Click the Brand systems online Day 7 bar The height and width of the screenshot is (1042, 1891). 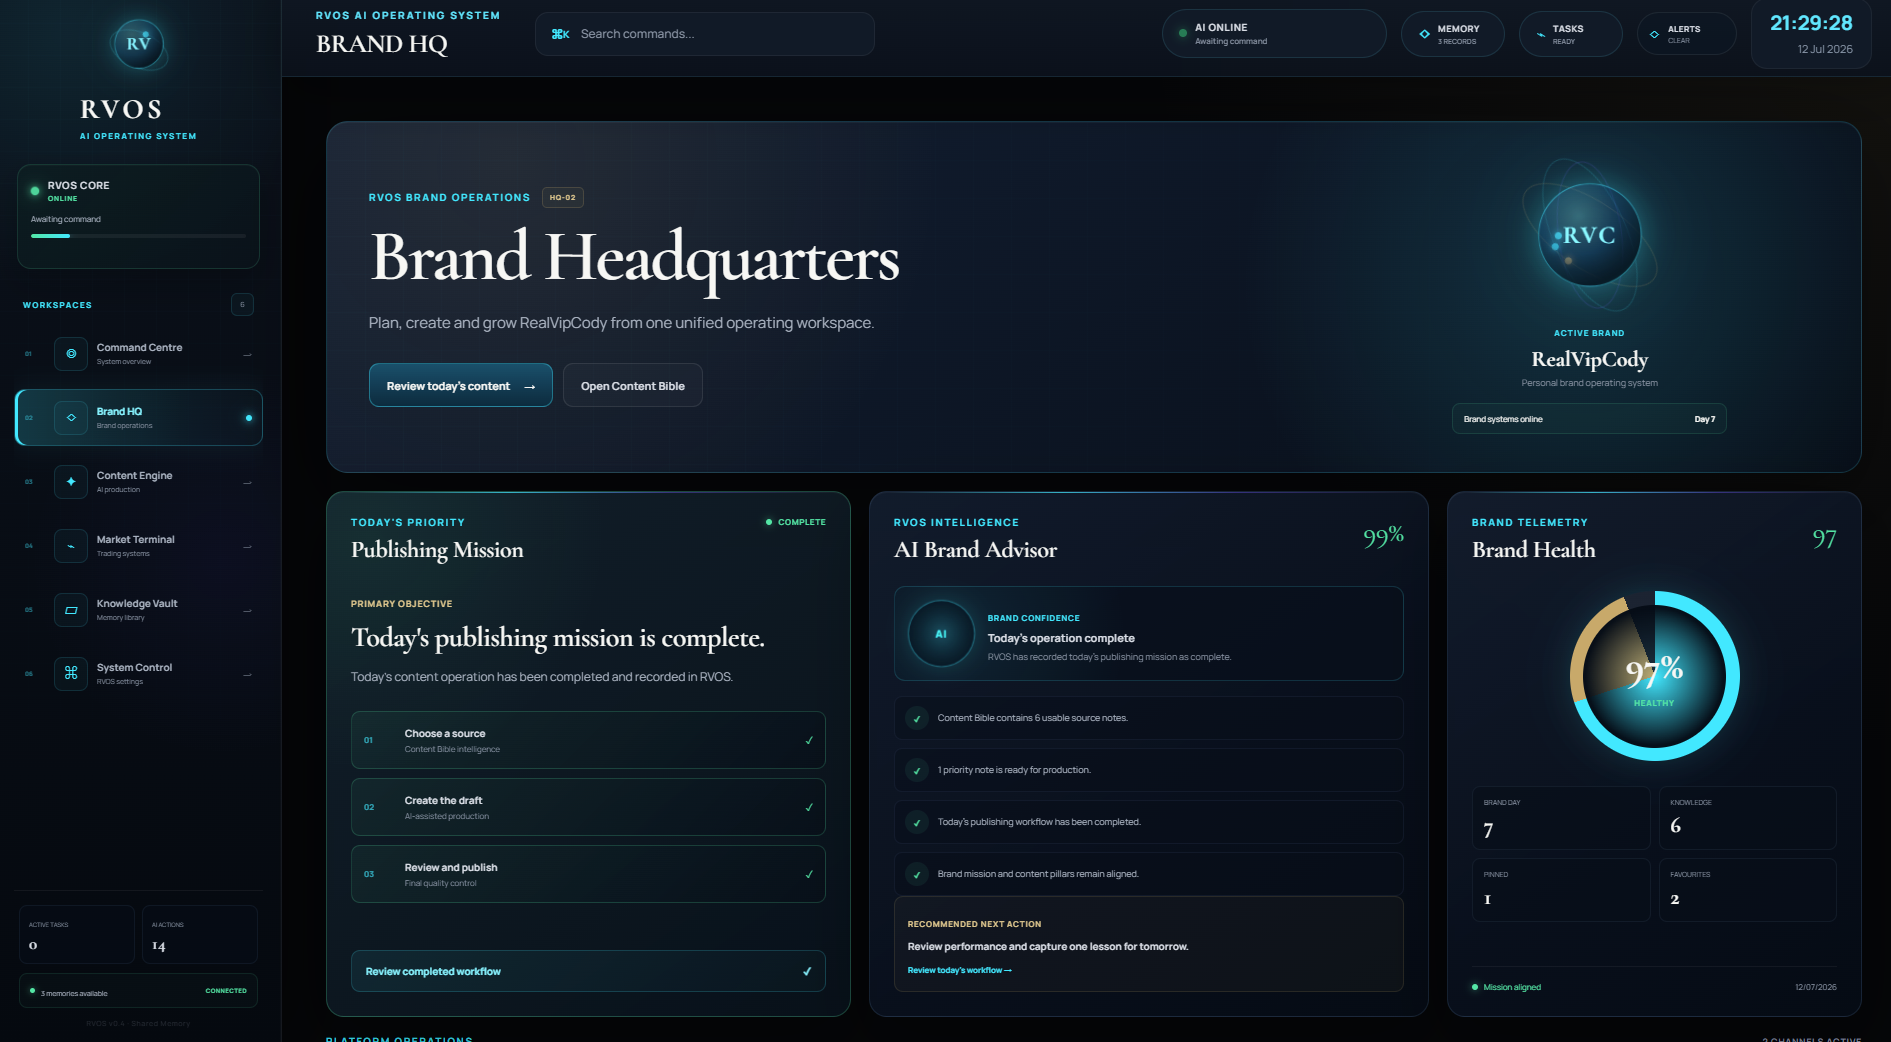(1589, 419)
